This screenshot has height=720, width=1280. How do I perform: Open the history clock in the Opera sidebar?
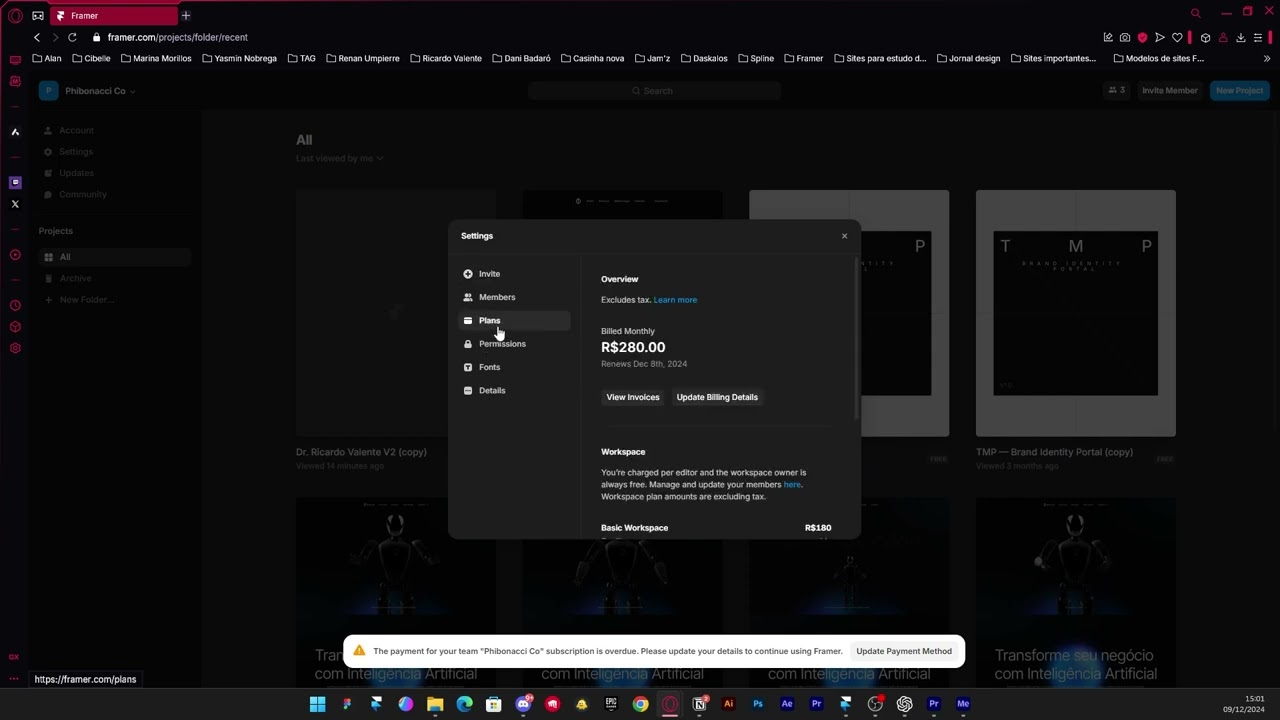pos(15,305)
